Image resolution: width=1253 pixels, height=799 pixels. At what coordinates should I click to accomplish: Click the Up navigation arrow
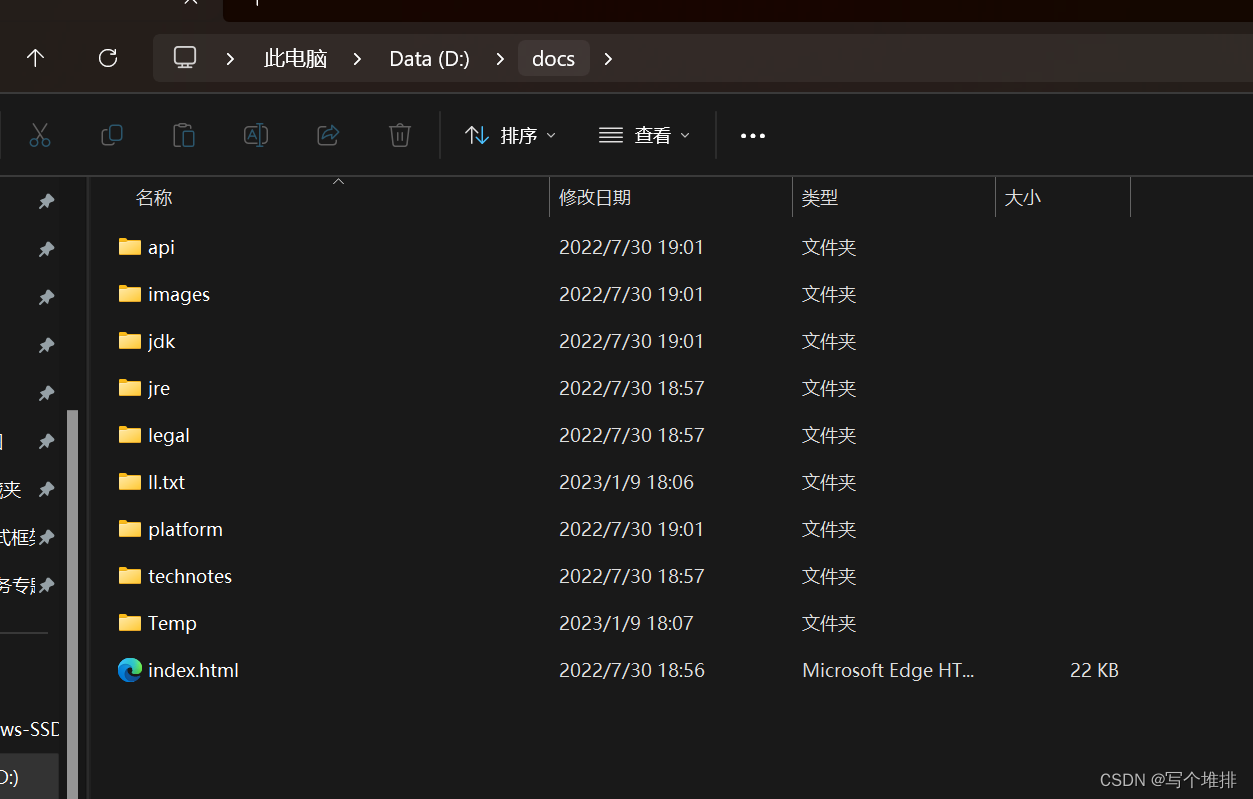[35, 58]
